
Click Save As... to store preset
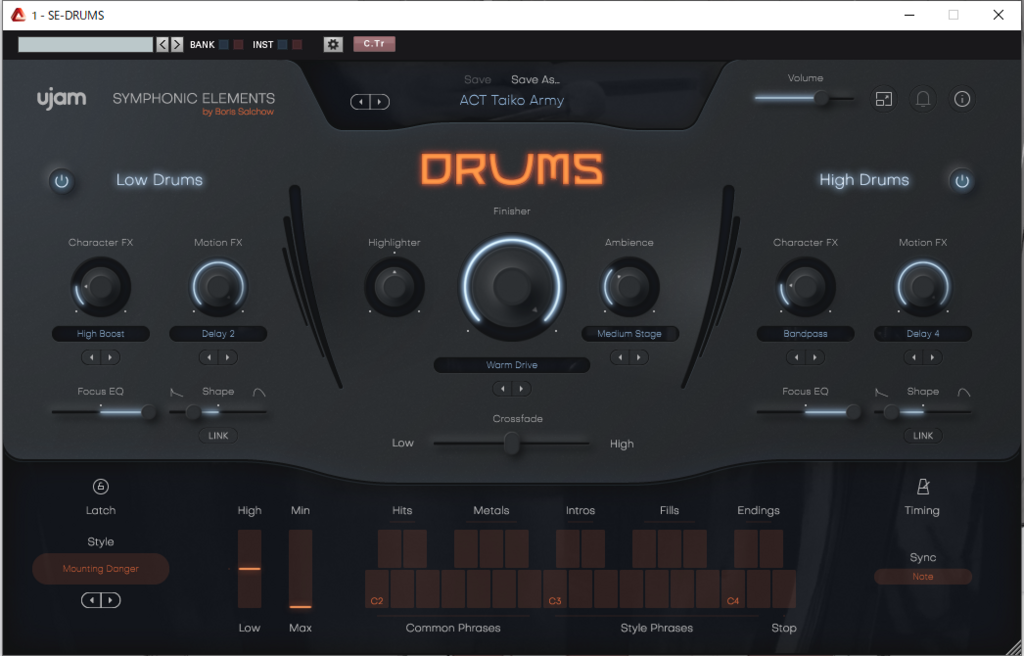[536, 80]
